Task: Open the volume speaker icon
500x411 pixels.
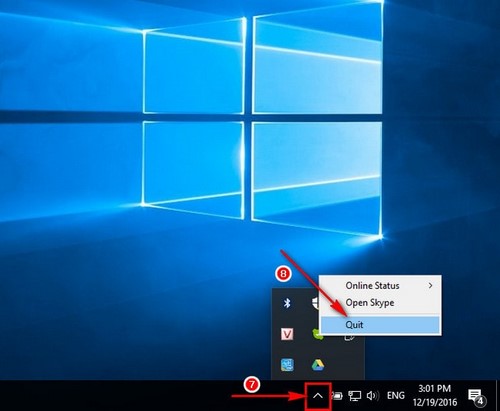Action: point(373,396)
